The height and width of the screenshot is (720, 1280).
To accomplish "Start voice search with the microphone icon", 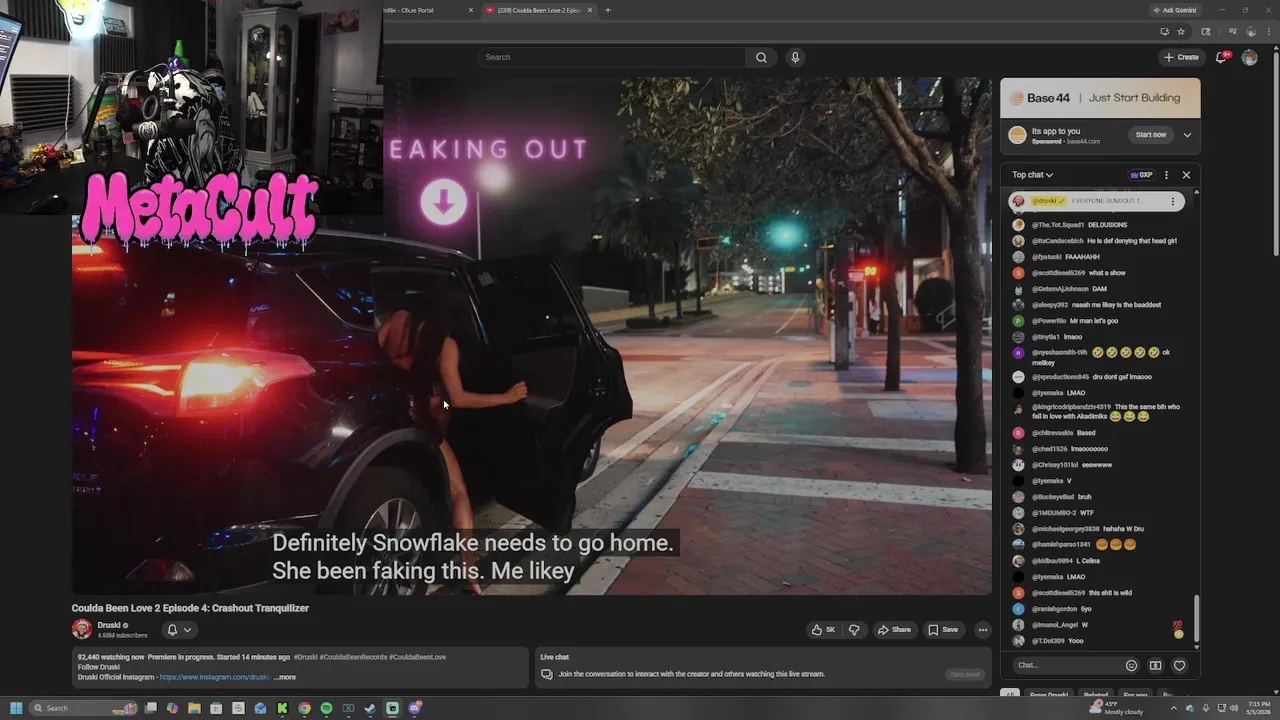I will point(795,57).
